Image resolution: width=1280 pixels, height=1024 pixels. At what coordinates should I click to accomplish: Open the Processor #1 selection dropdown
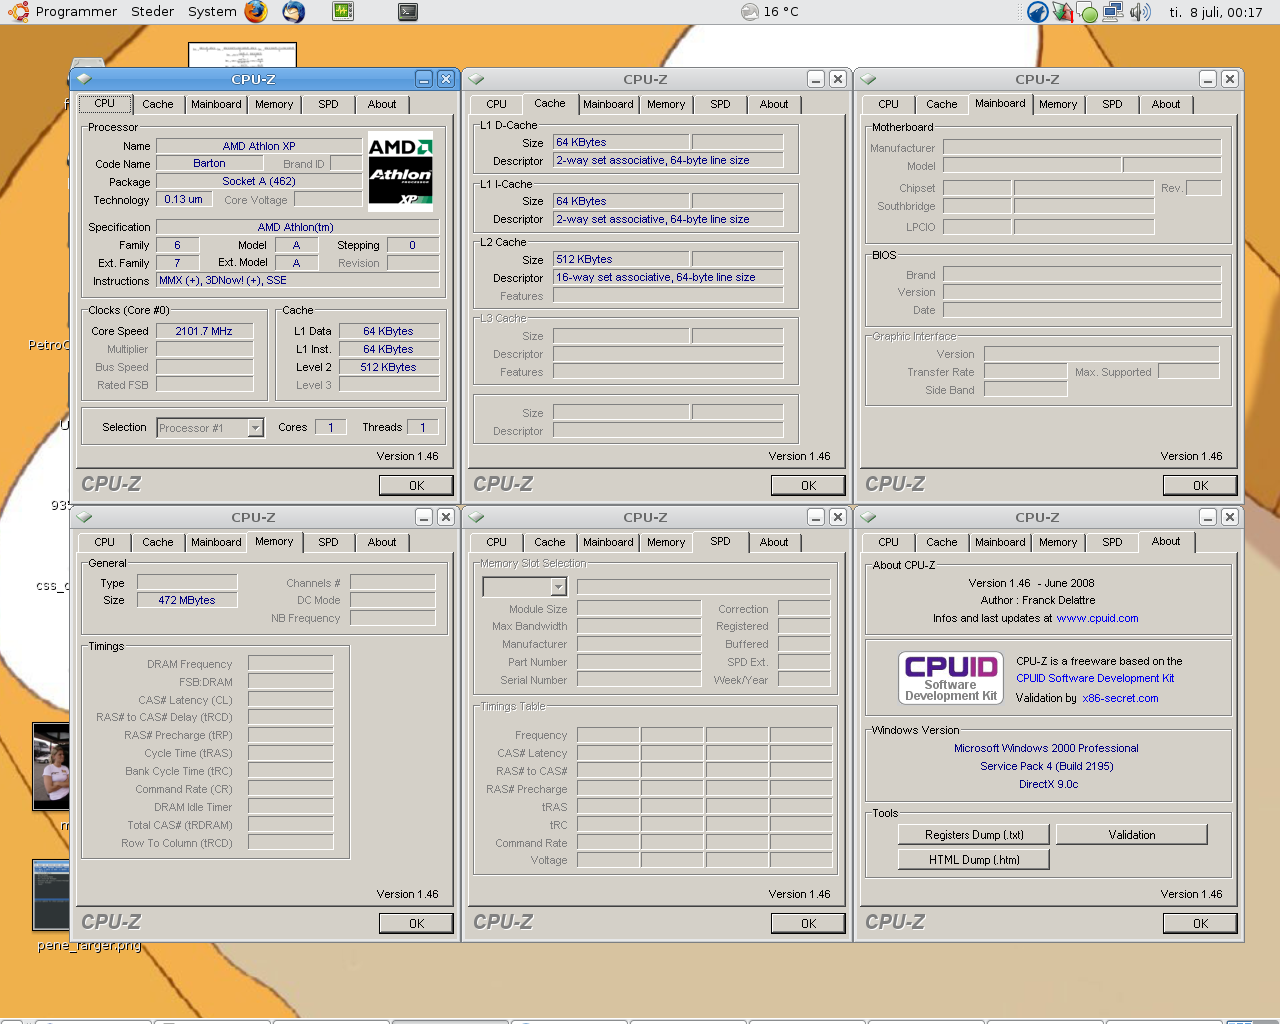(210, 428)
